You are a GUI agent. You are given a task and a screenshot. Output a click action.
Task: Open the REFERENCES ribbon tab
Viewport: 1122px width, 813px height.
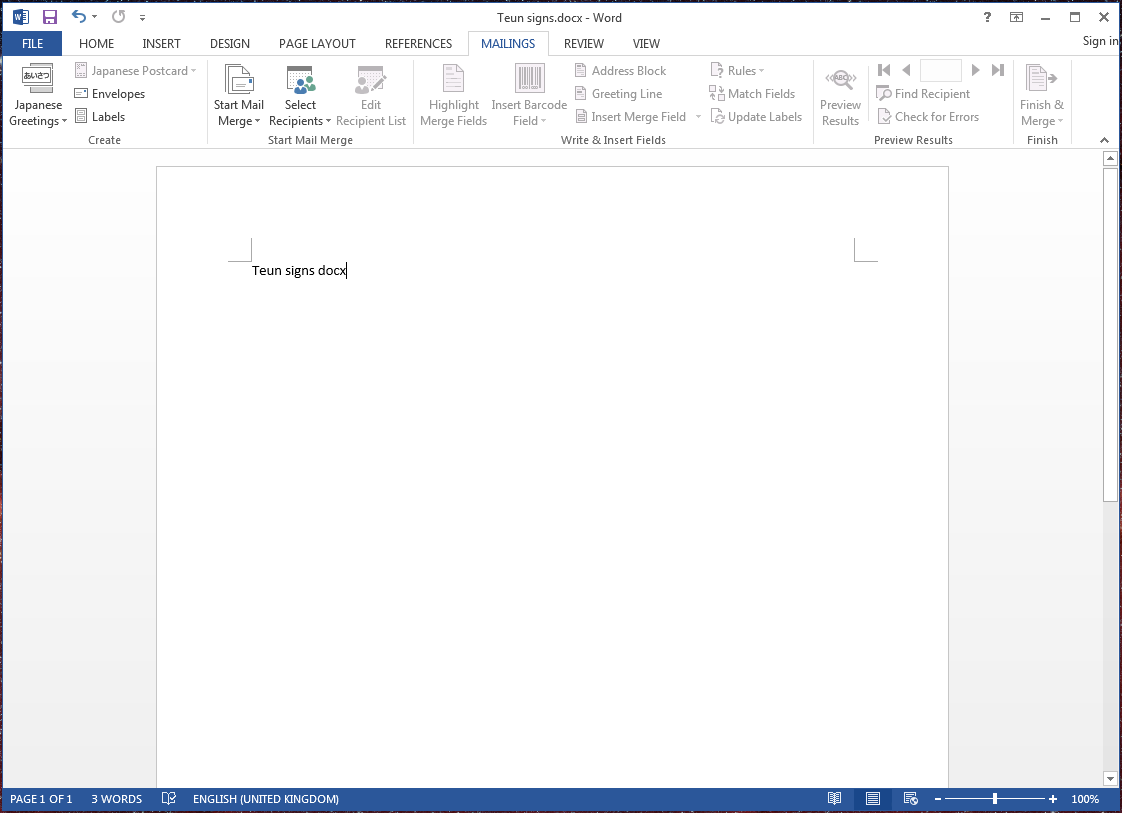(x=418, y=44)
